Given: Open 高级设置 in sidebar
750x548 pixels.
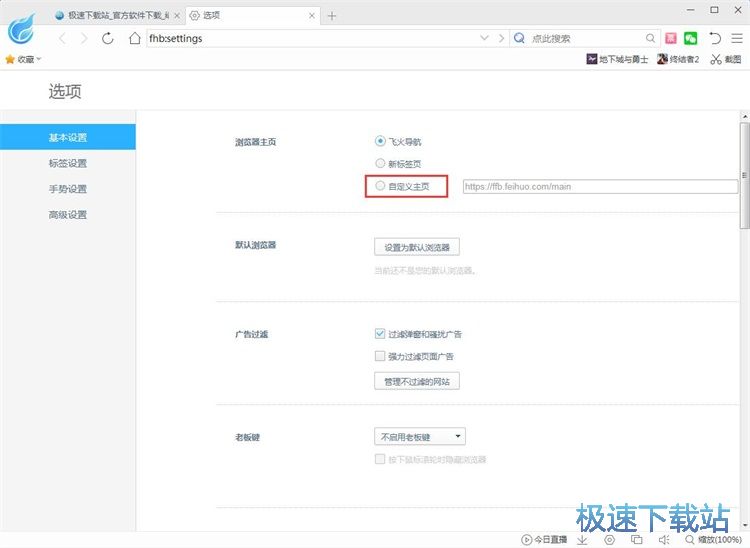Looking at the screenshot, I should (67, 215).
